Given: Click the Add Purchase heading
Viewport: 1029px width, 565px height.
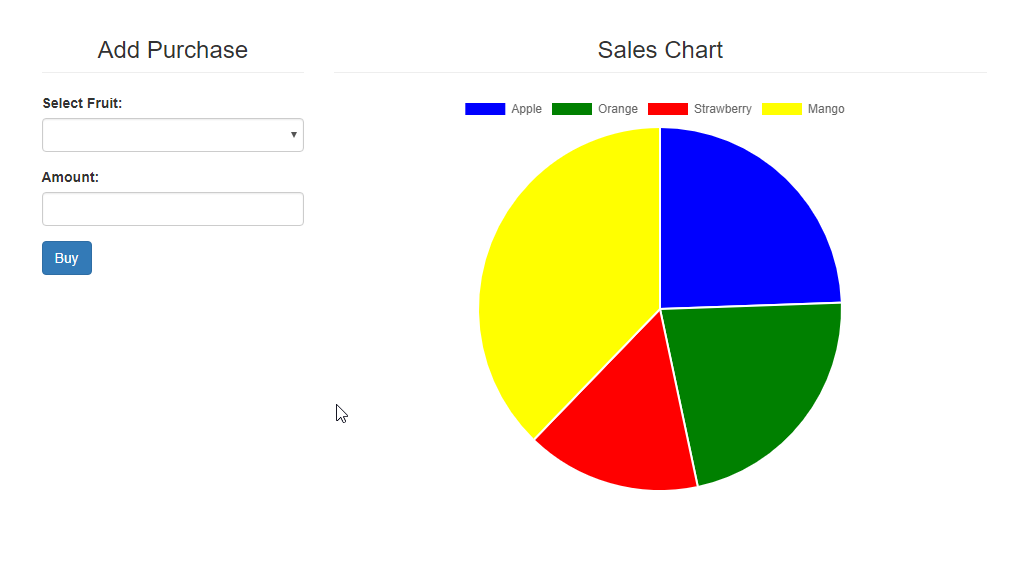Looking at the screenshot, I should click(173, 50).
